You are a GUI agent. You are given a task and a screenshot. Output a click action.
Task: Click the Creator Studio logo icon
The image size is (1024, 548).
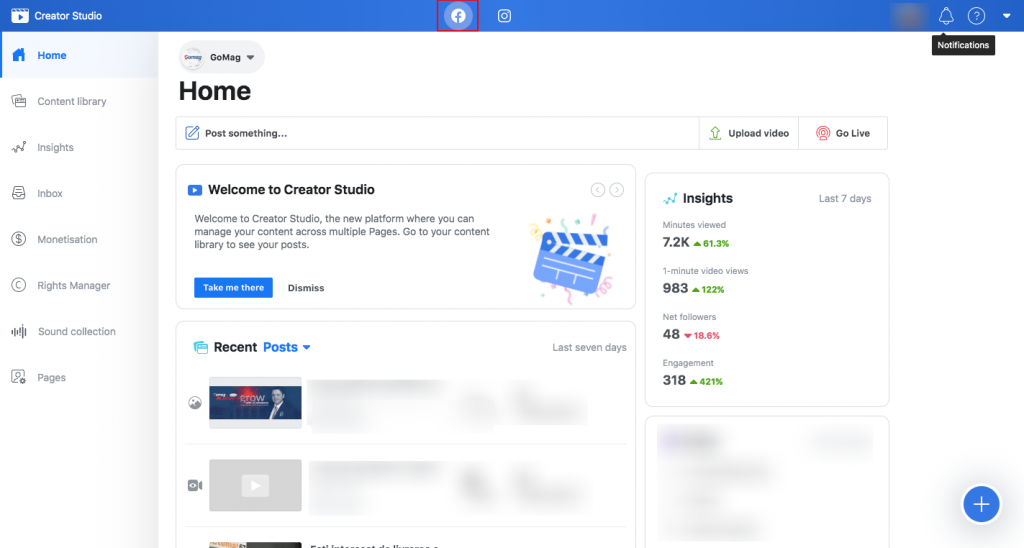coord(20,16)
